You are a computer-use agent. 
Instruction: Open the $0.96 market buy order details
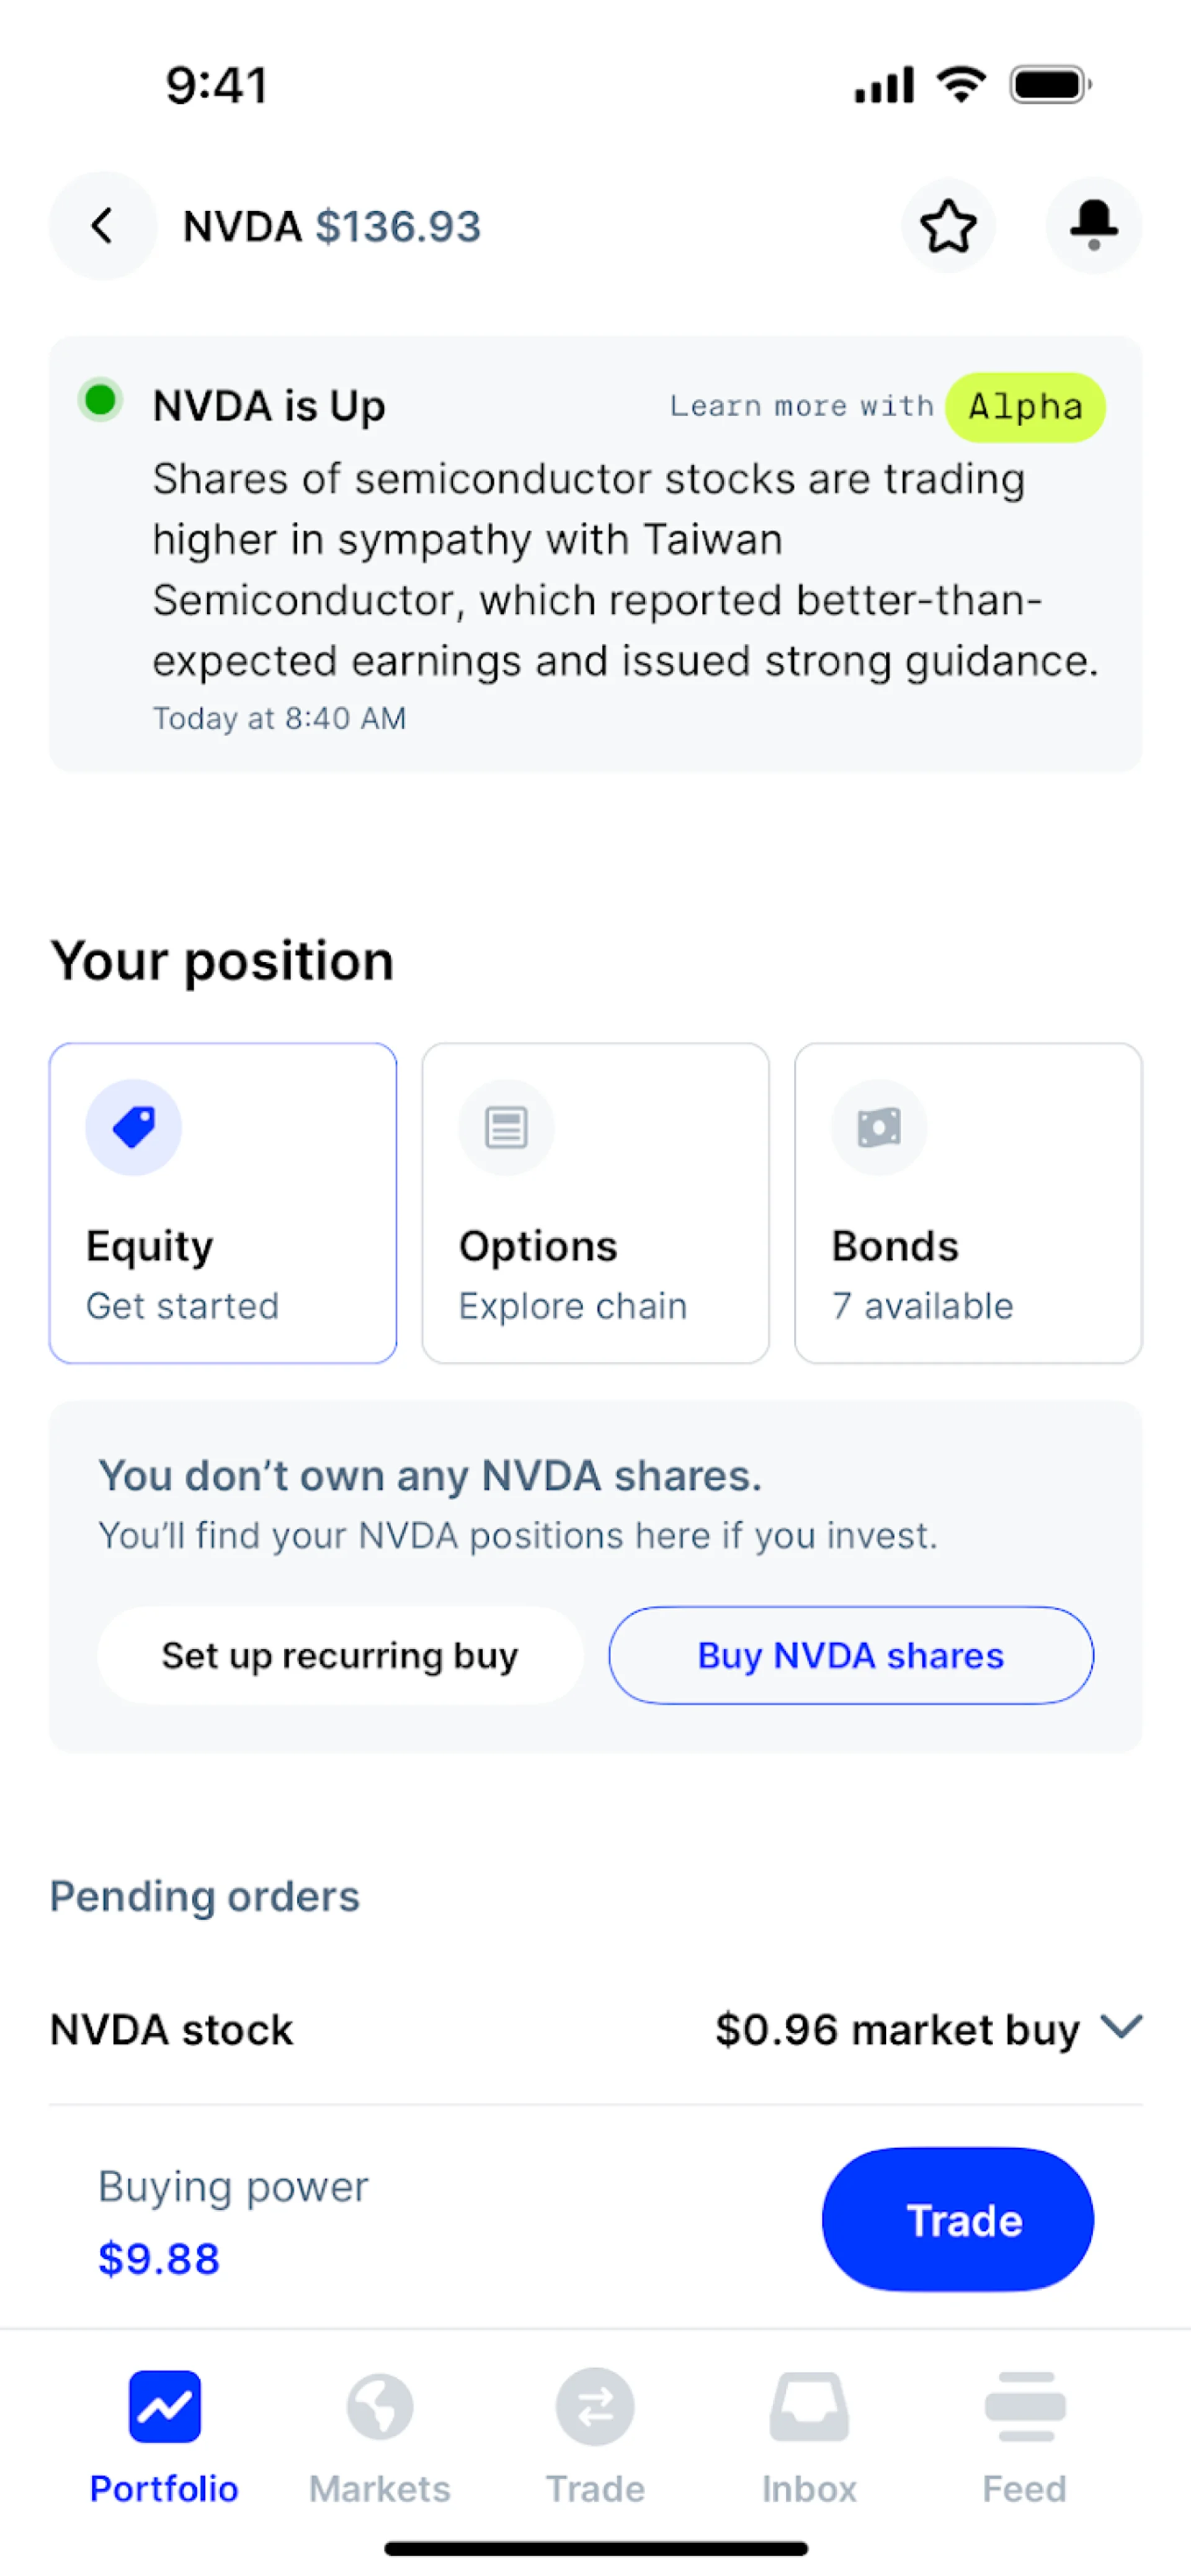tap(897, 2030)
